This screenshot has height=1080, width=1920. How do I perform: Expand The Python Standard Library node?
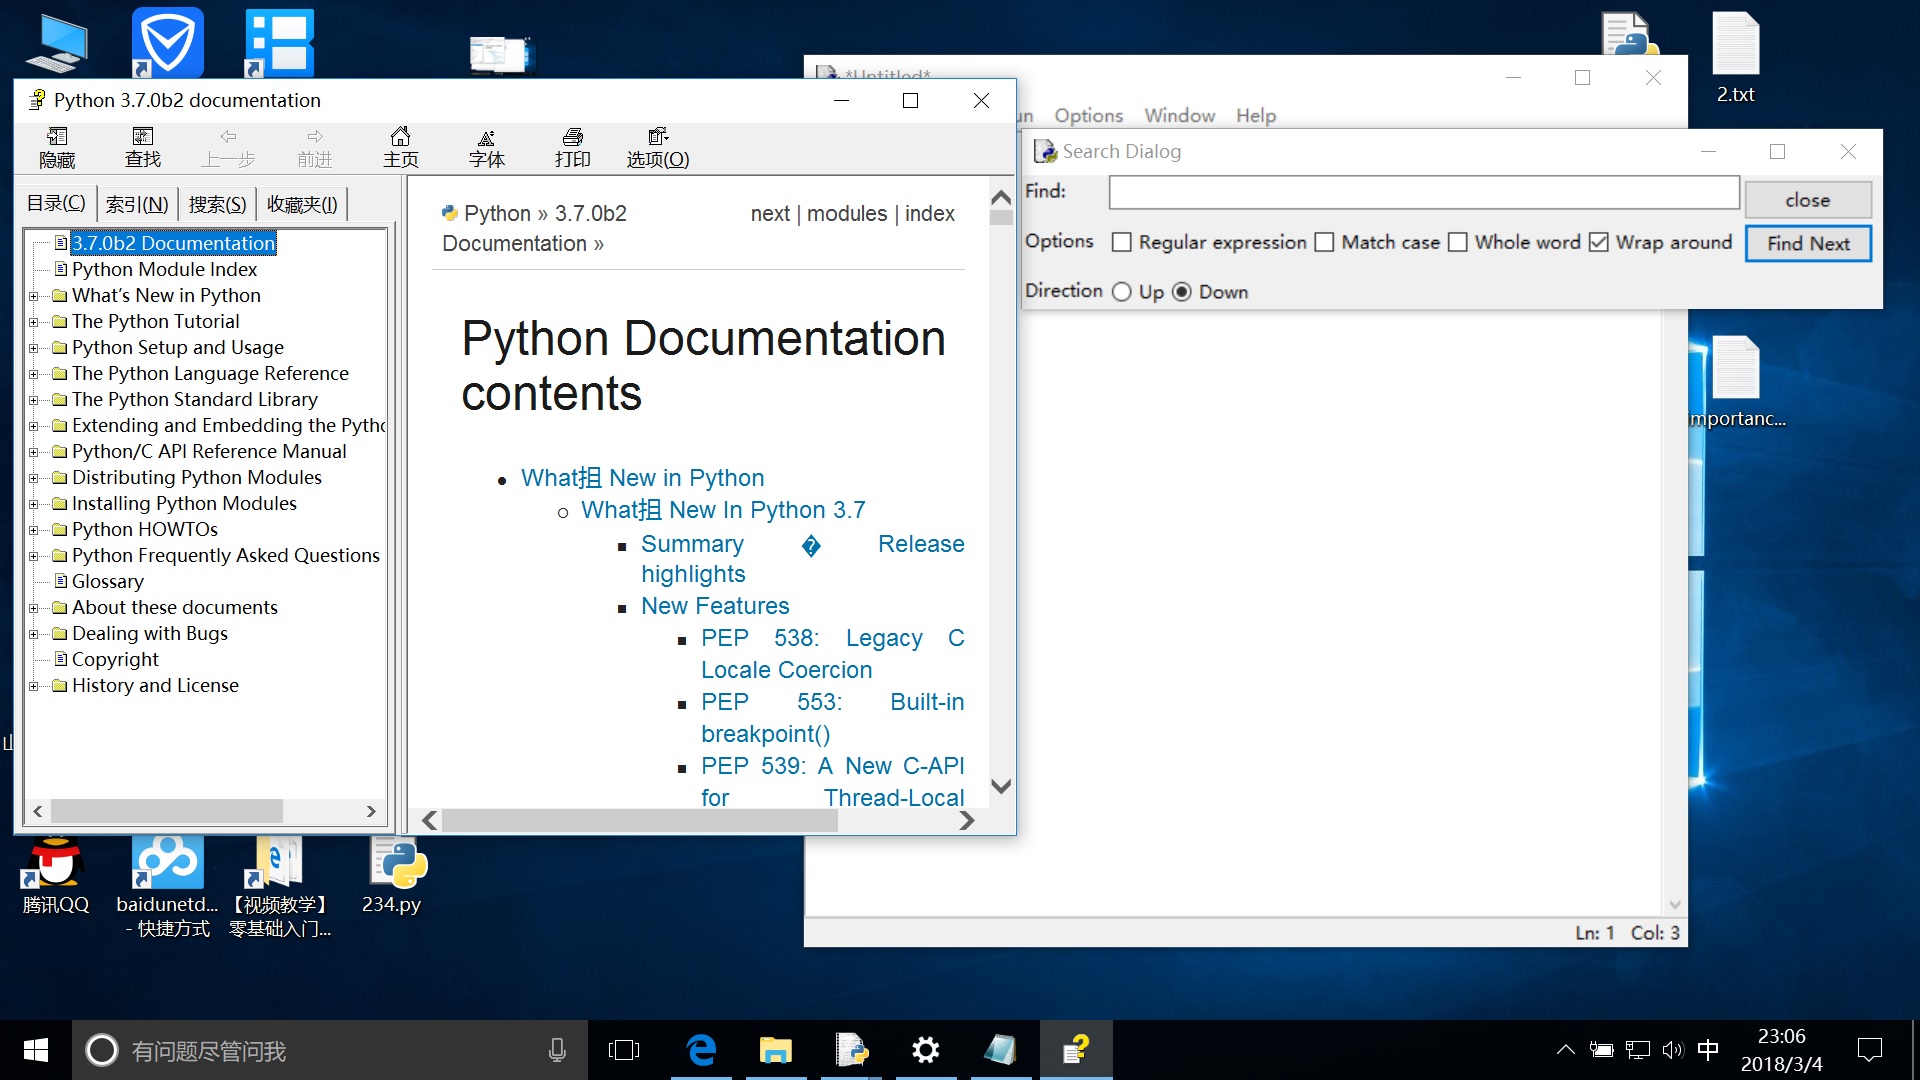(x=34, y=400)
